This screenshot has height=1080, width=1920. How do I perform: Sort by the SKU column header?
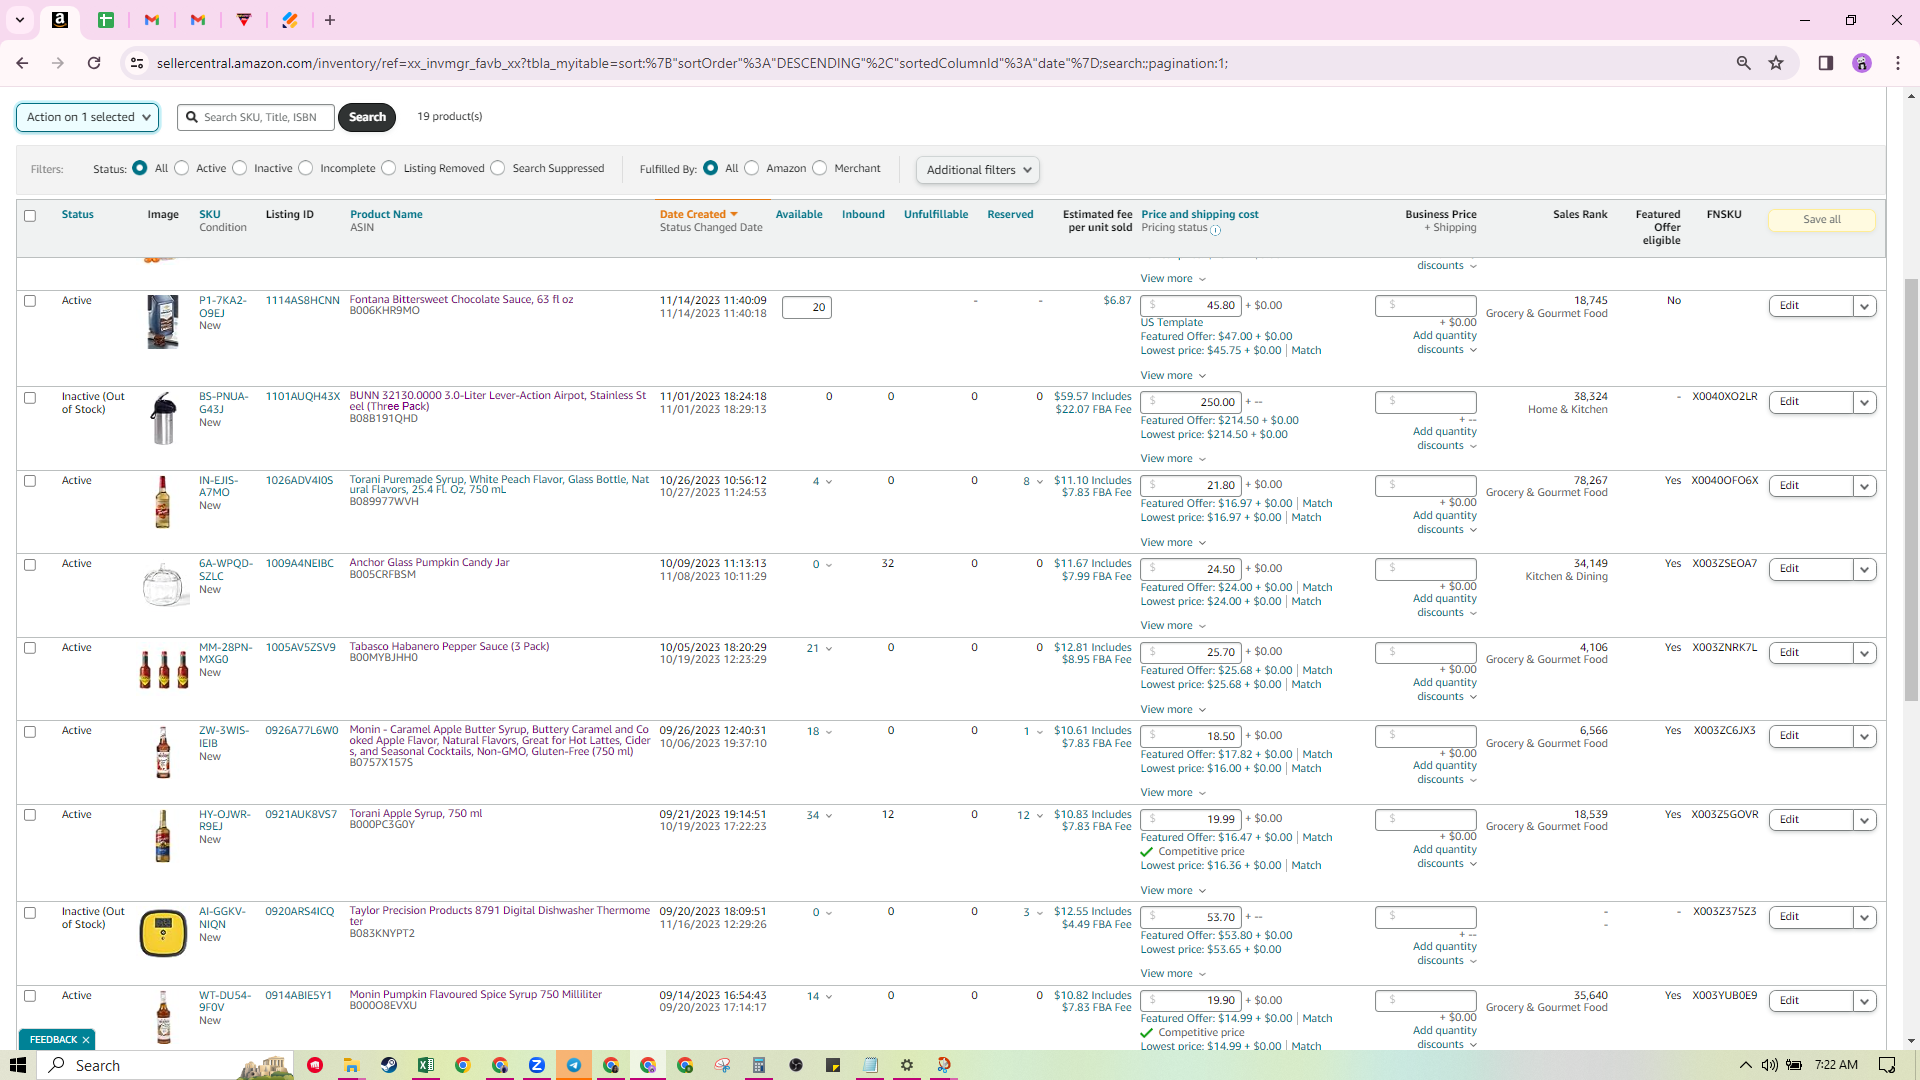210,214
